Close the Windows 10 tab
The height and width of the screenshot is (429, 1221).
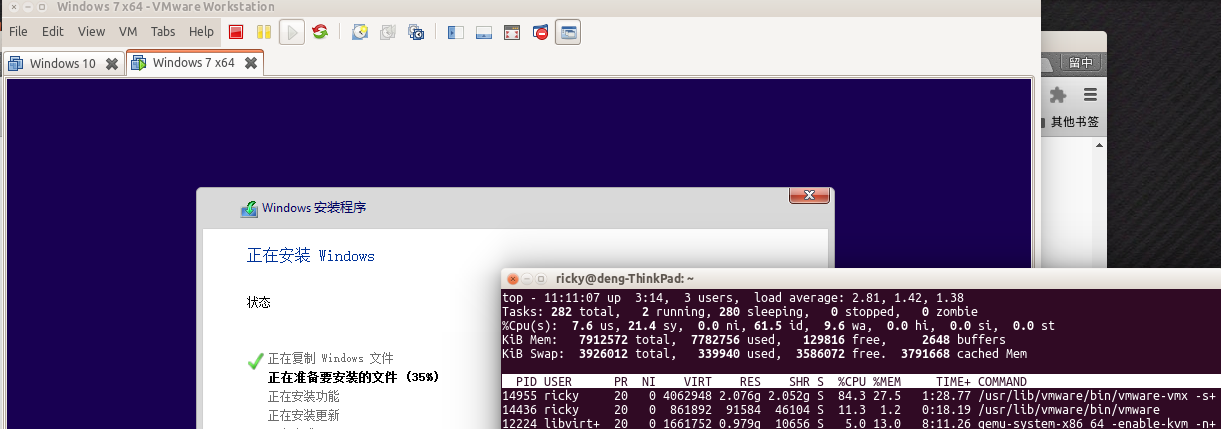pos(112,64)
